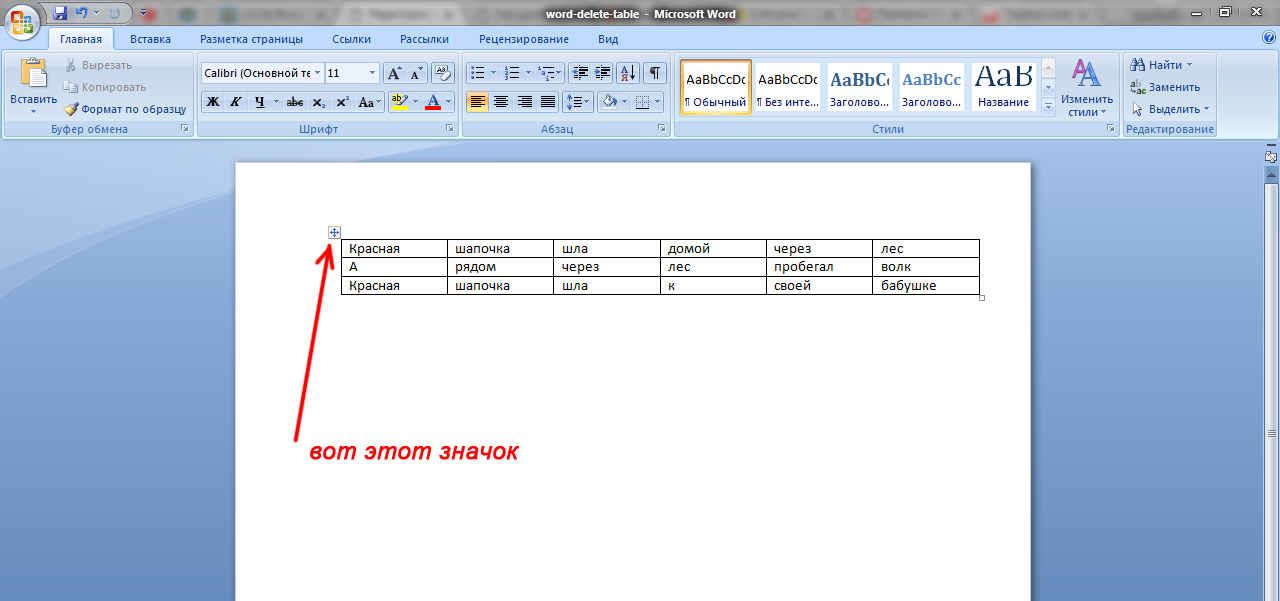Save the document from Quick Access toolbar
Image resolution: width=1280 pixels, height=601 pixels.
pos(60,14)
